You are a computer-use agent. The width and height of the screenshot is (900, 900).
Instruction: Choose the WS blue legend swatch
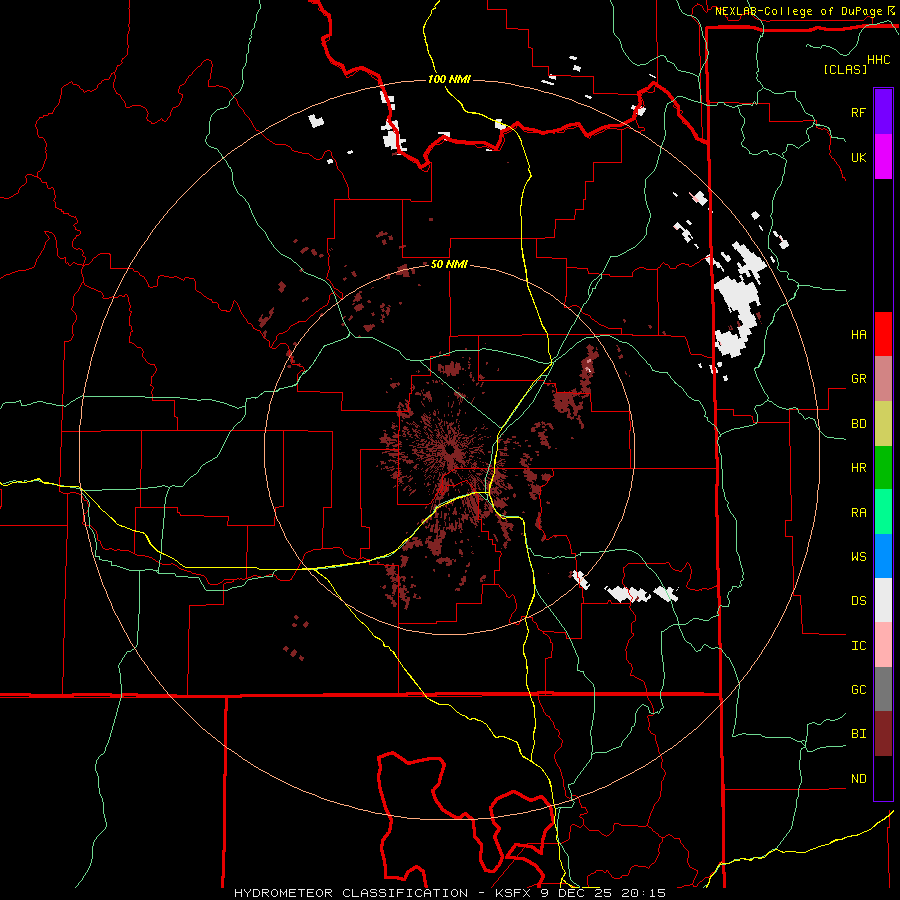(x=883, y=556)
